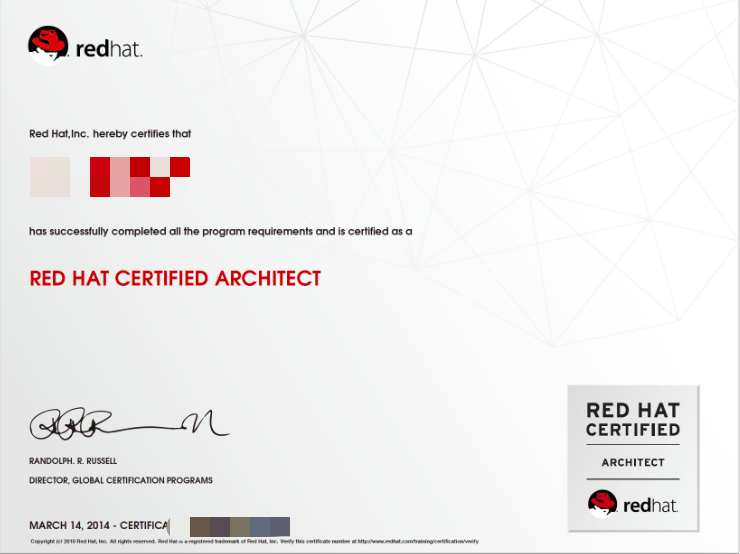This screenshot has width=740, height=554.
Task: Click the word 'ARCHITECT' in the badge
Action: click(633, 462)
